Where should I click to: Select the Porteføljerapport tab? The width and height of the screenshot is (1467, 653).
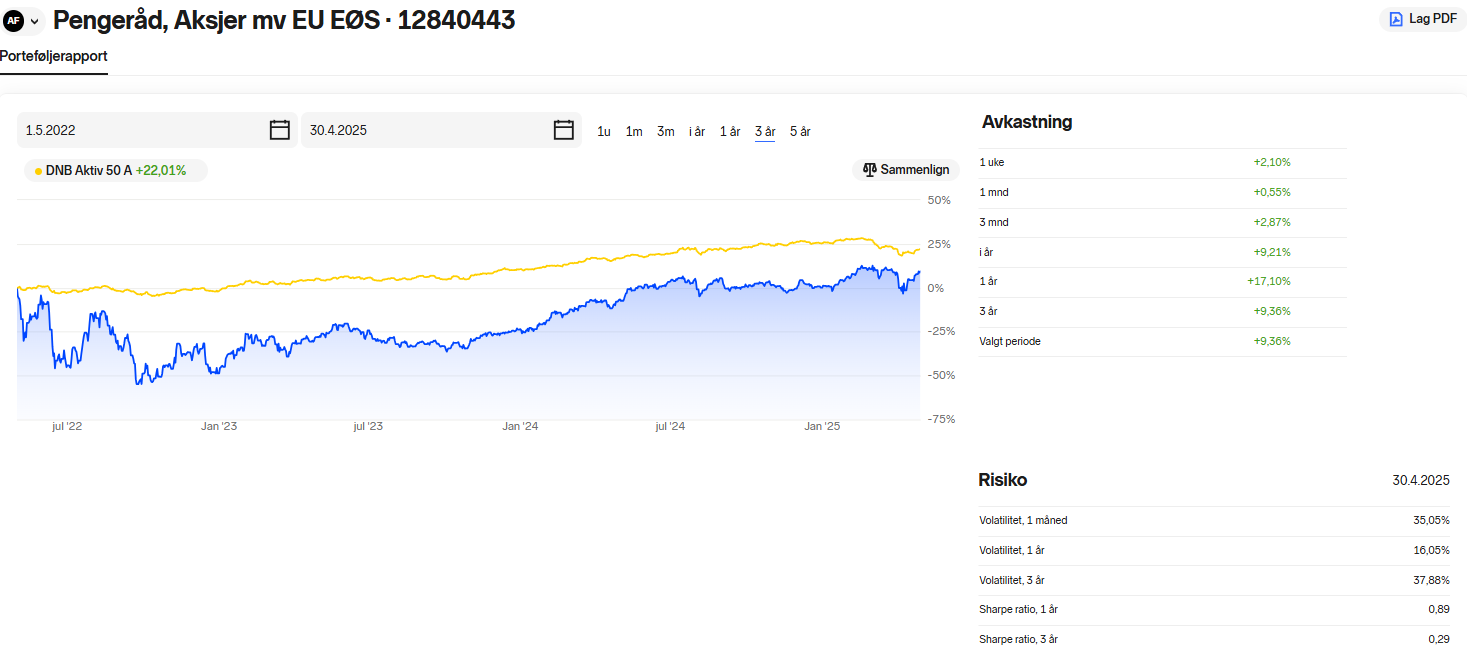tap(54, 56)
